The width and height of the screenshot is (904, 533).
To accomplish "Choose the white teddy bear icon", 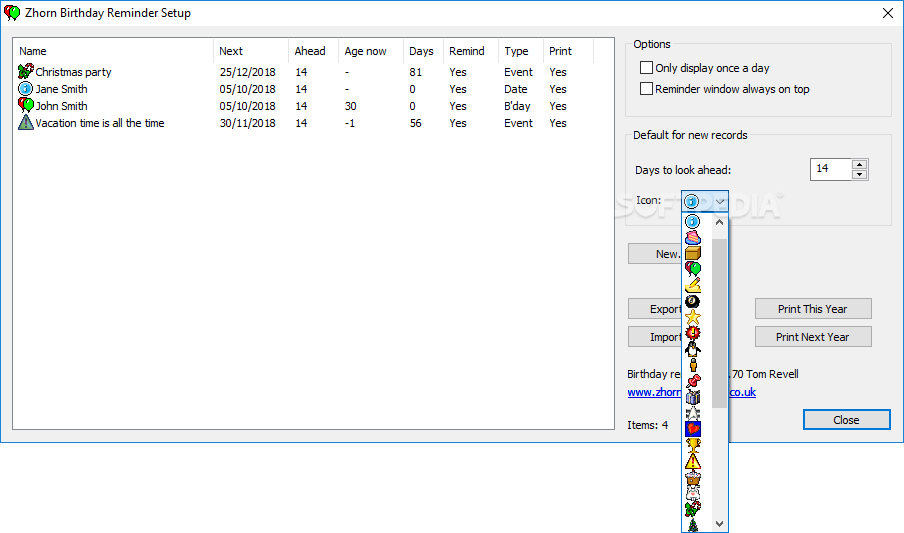I will 692,493.
